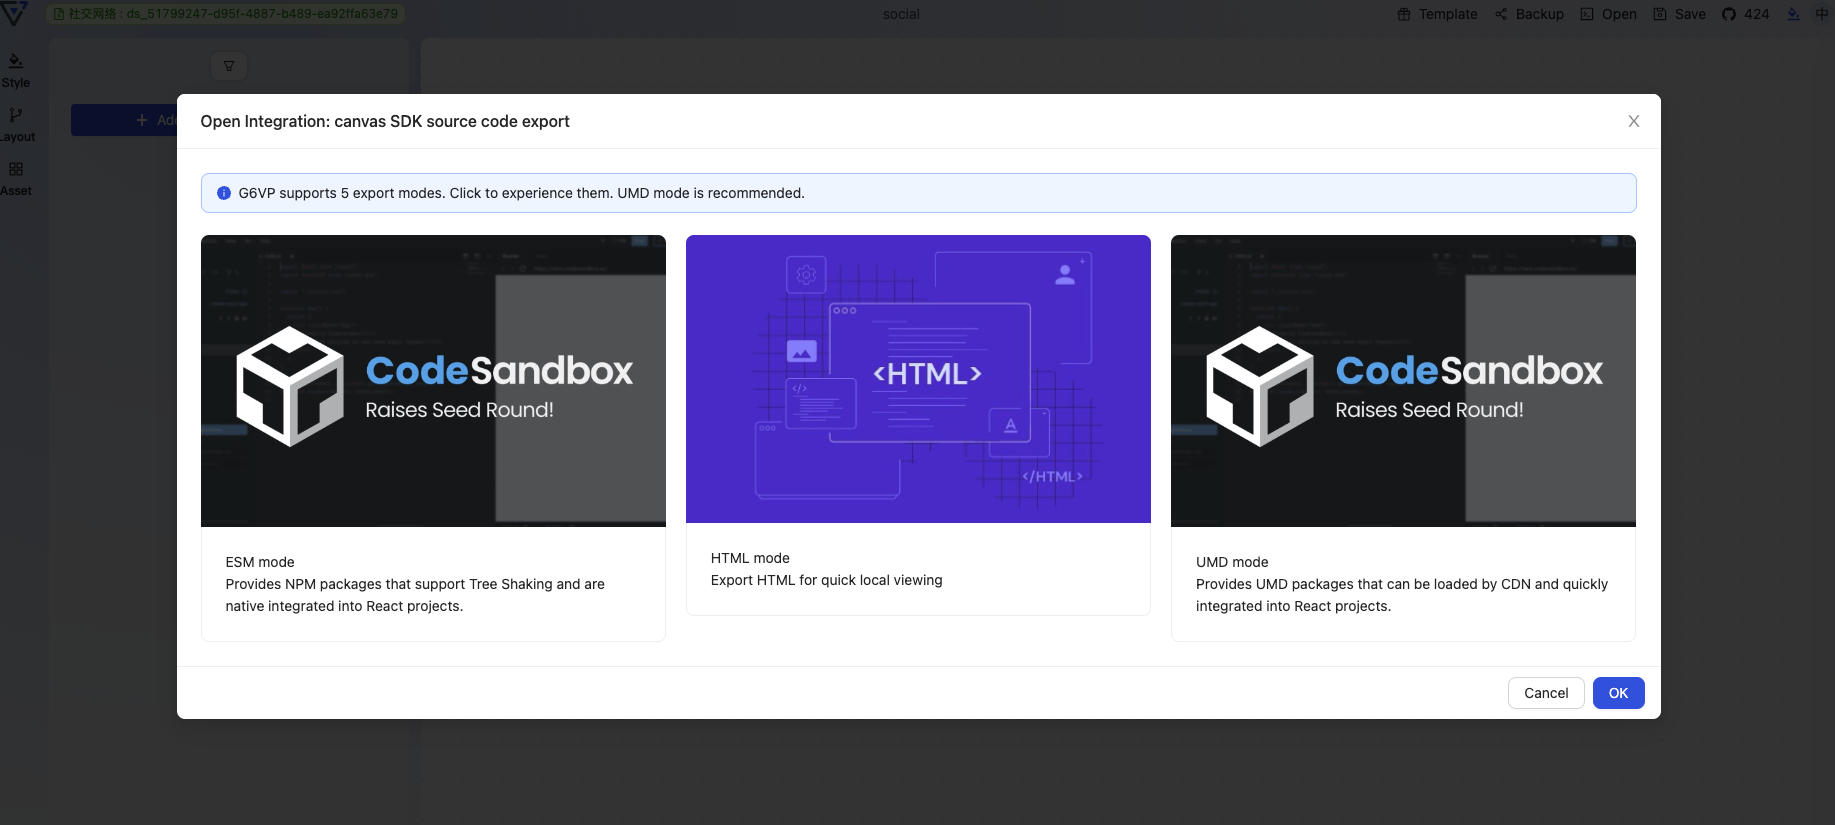Click the theme paint icon in the top bar
The width and height of the screenshot is (1835, 825).
pyautogui.click(x=1793, y=14)
